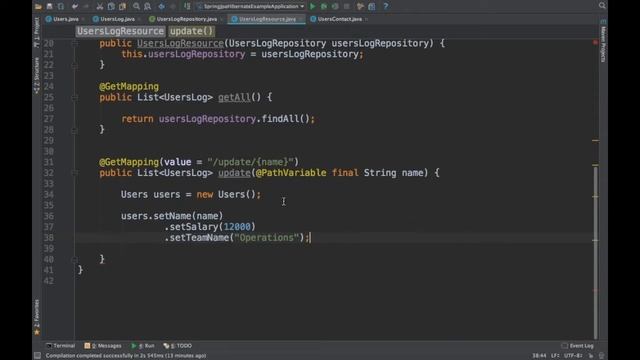Click the Find magnifier icon
Viewport: 640px width, 360px height.
click(136, 6)
